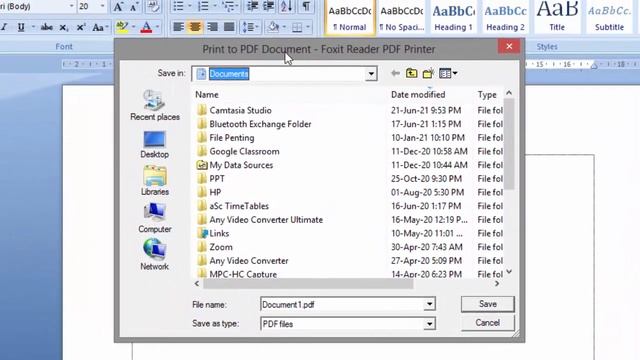Click the Save button
Image resolution: width=640 pixels, height=360 pixels.
(488, 304)
